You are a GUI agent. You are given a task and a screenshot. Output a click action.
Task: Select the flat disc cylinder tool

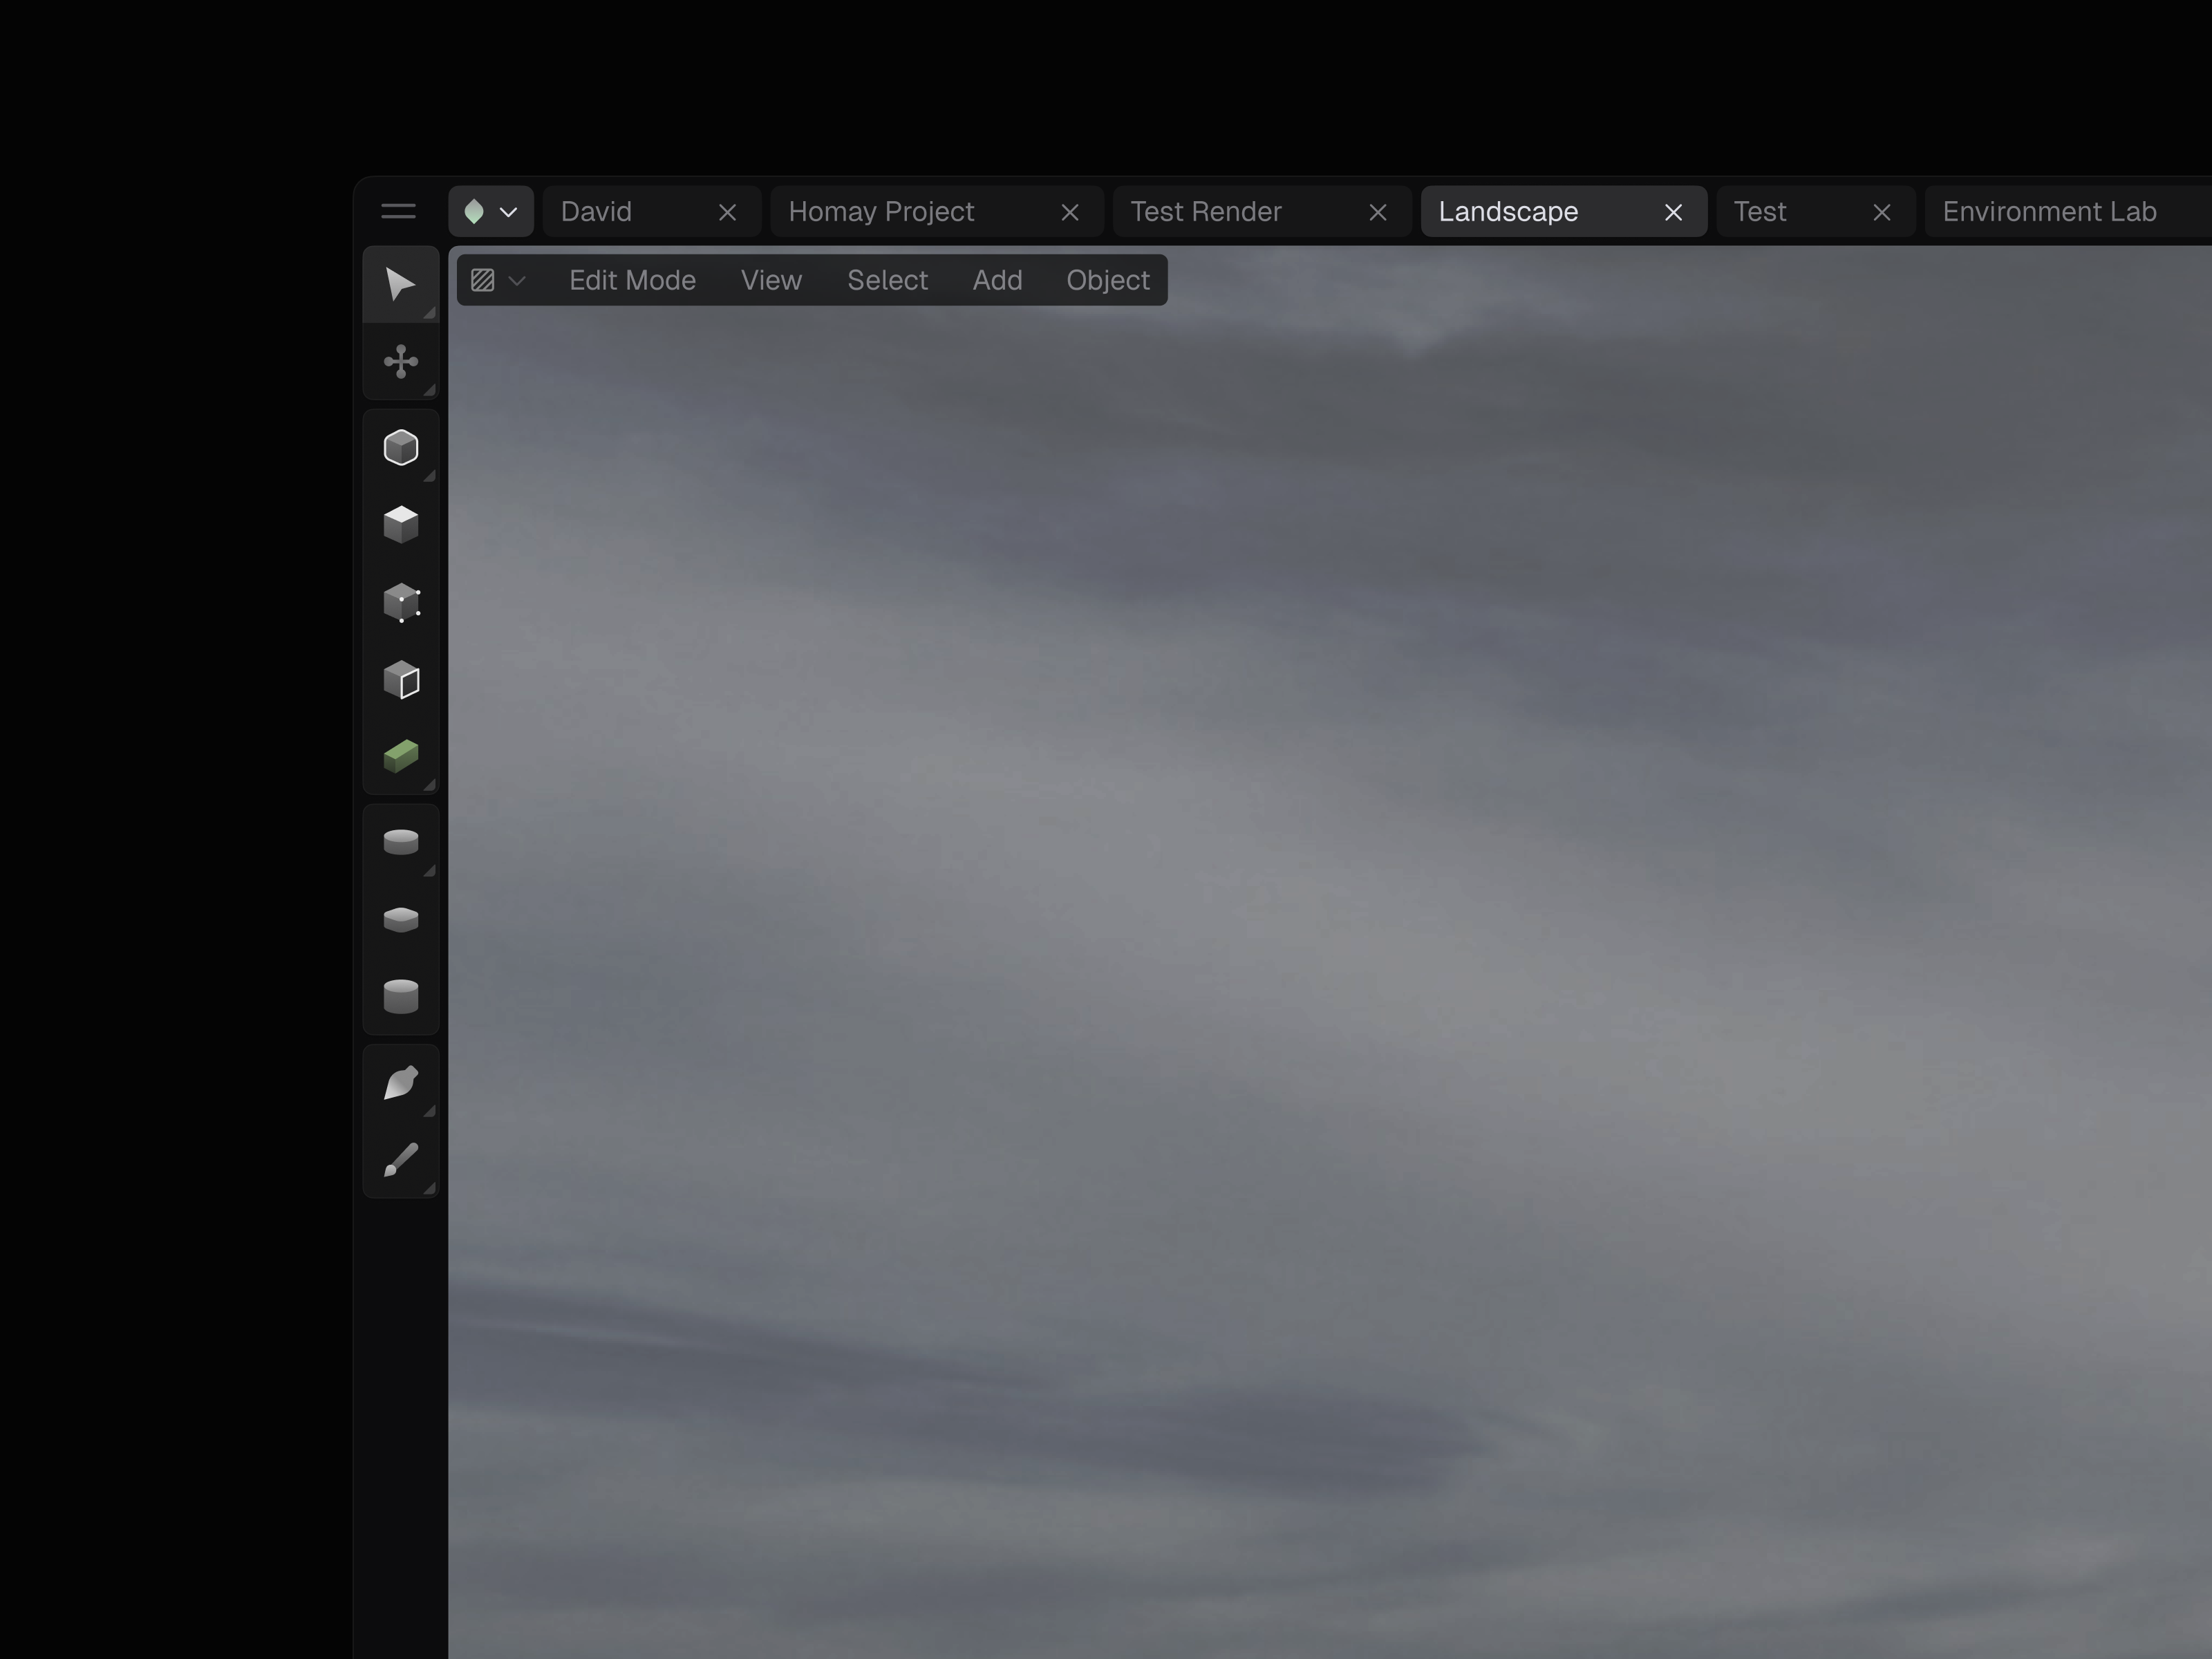click(x=400, y=842)
